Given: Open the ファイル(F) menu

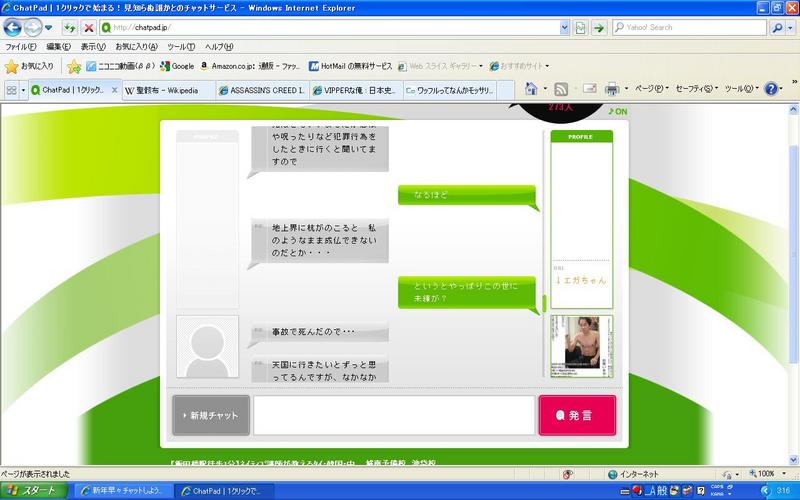Looking at the screenshot, I should coord(20,46).
